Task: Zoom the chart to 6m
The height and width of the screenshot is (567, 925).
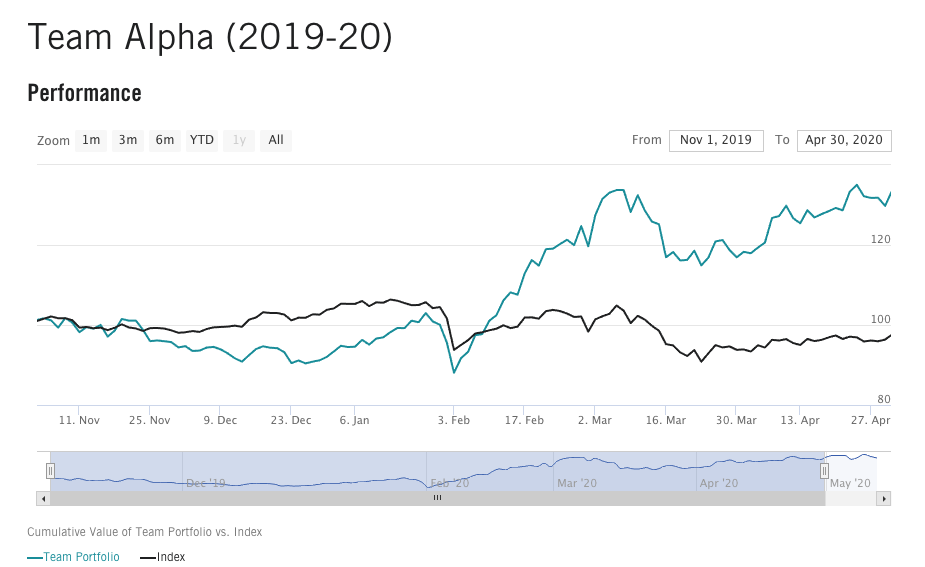Action: pos(165,140)
